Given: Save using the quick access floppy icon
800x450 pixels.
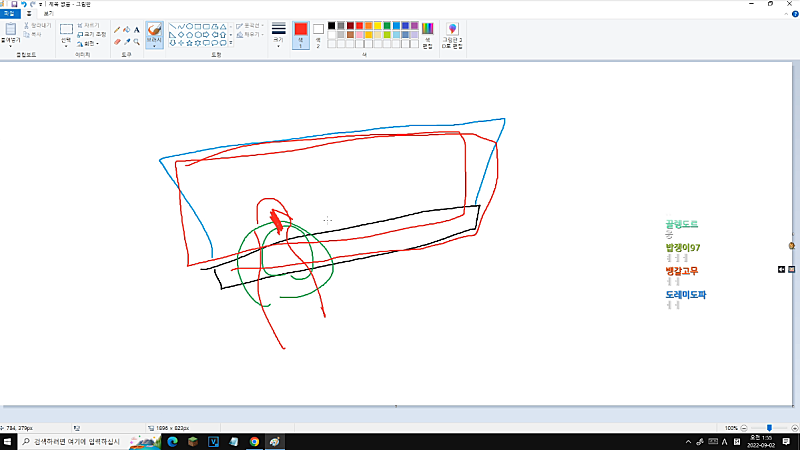Looking at the screenshot, I should coord(14,4).
